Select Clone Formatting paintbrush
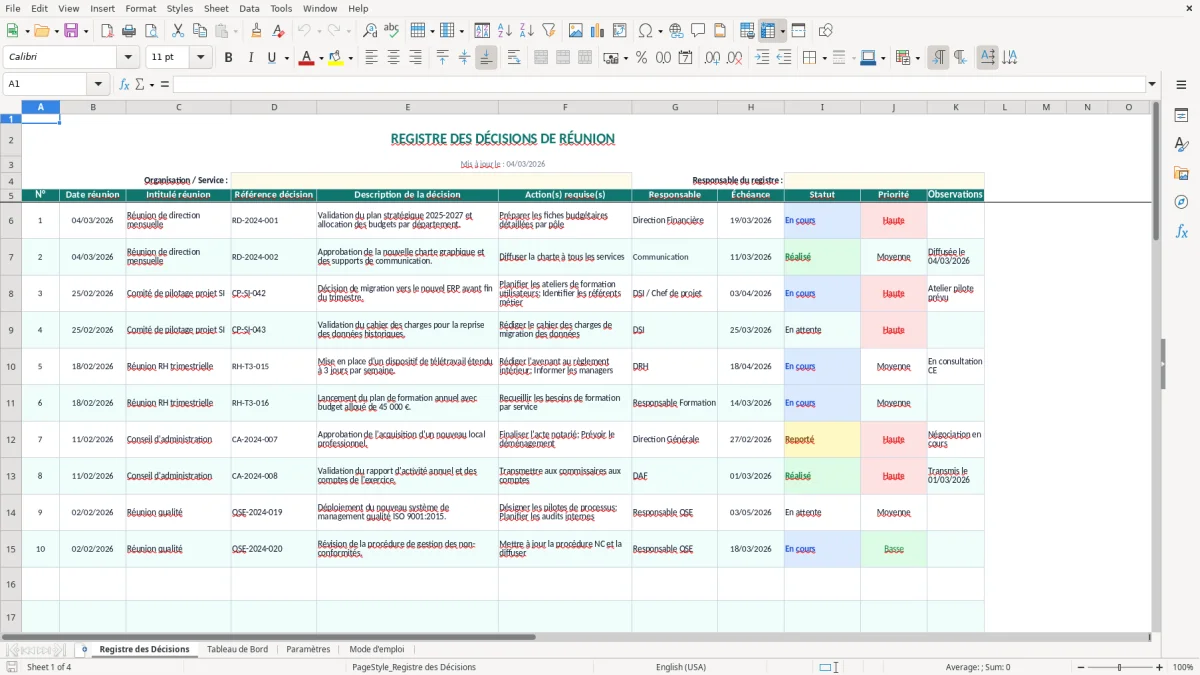 (x=256, y=31)
